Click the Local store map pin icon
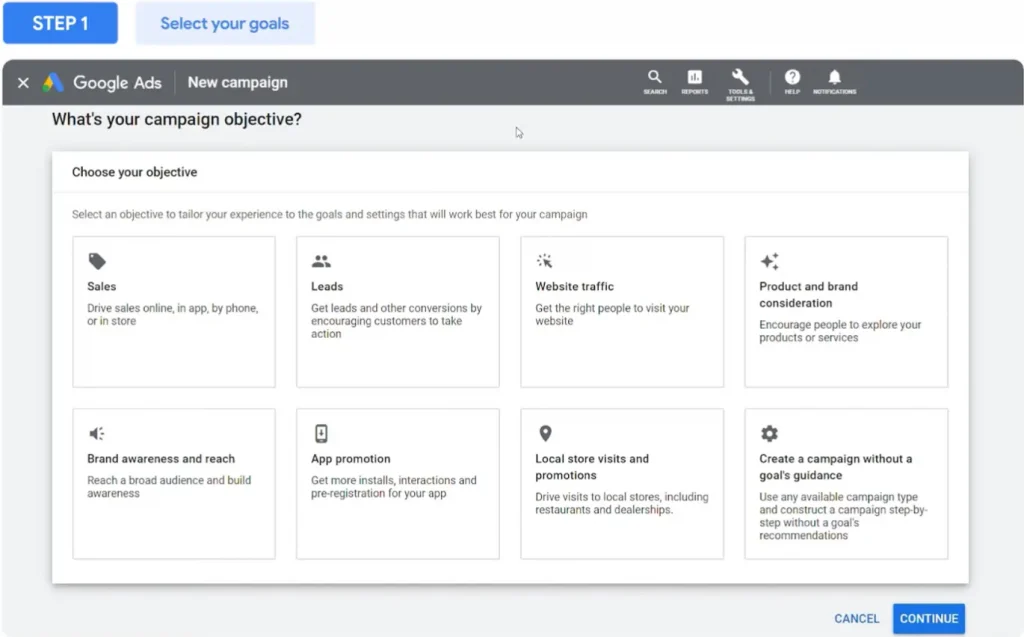 coord(545,434)
